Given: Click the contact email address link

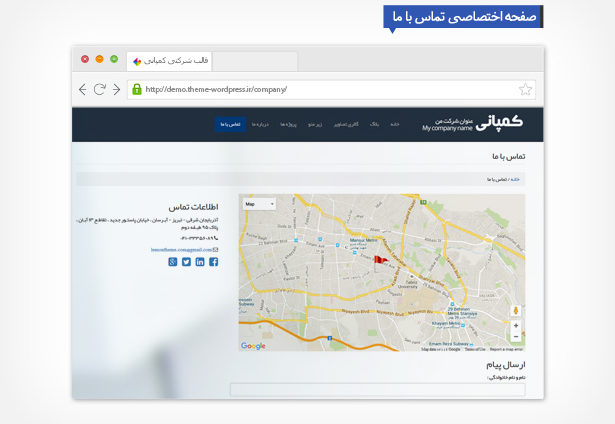Looking at the screenshot, I should click(x=180, y=249).
